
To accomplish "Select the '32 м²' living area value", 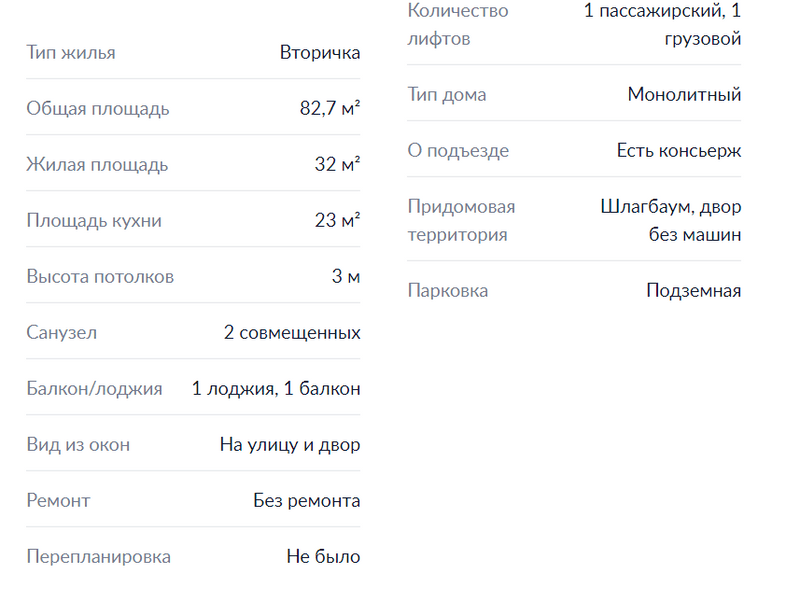I will click(337, 165).
